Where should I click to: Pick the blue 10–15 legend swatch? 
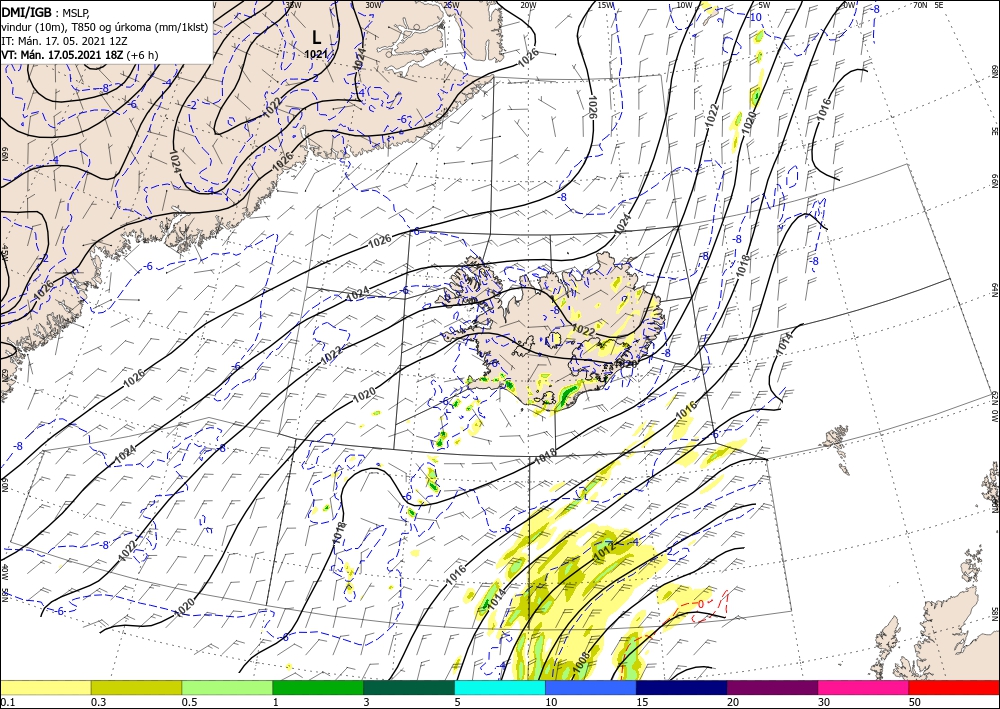(591, 687)
